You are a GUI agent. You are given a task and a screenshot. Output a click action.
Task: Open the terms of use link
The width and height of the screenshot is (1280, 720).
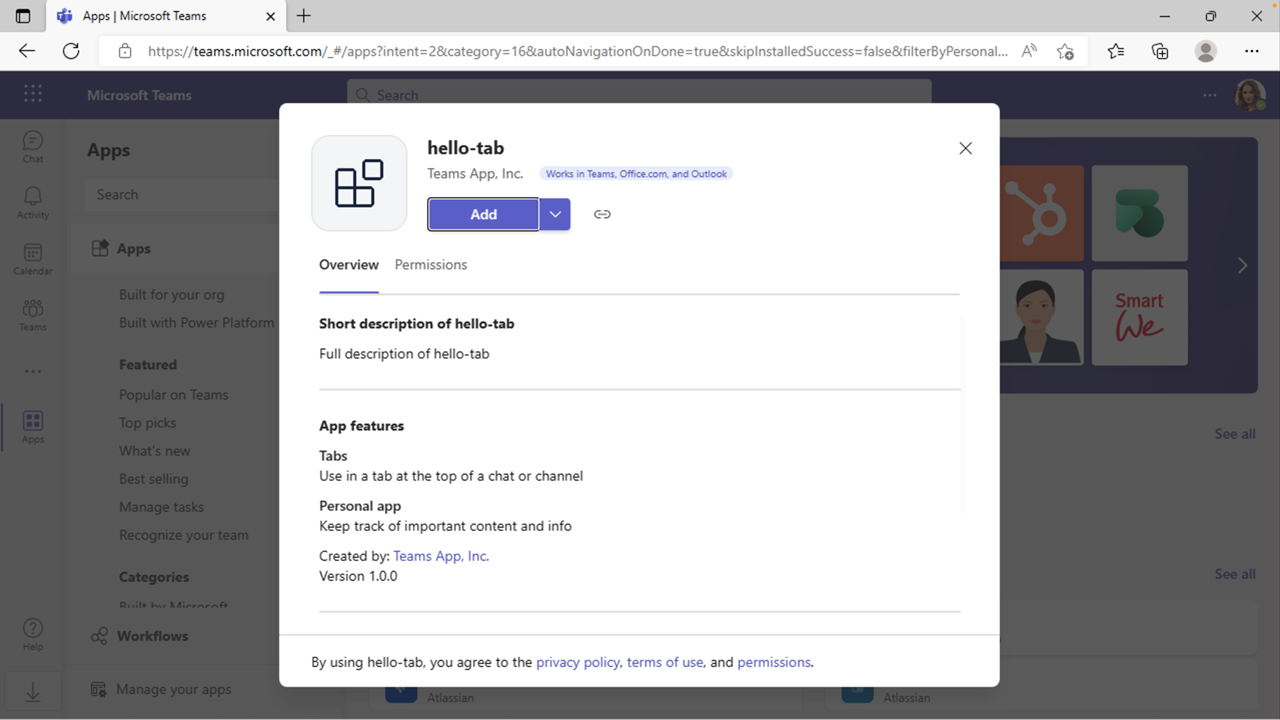tap(665, 662)
